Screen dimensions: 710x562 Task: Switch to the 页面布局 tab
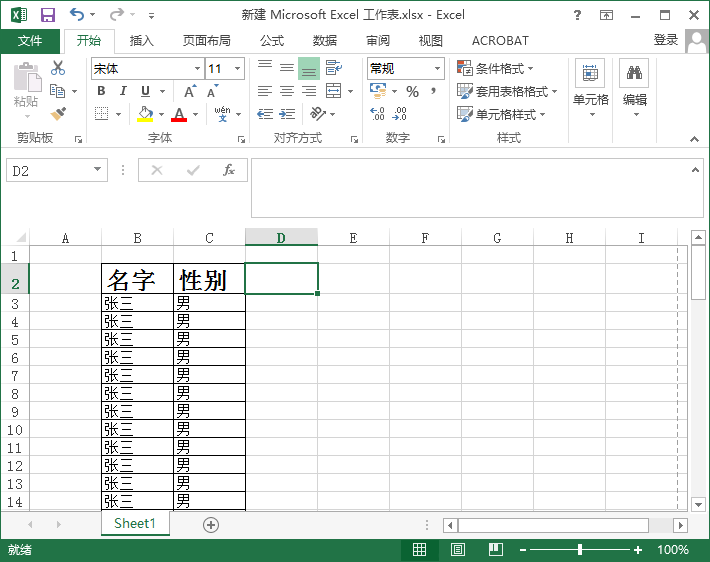pos(206,41)
